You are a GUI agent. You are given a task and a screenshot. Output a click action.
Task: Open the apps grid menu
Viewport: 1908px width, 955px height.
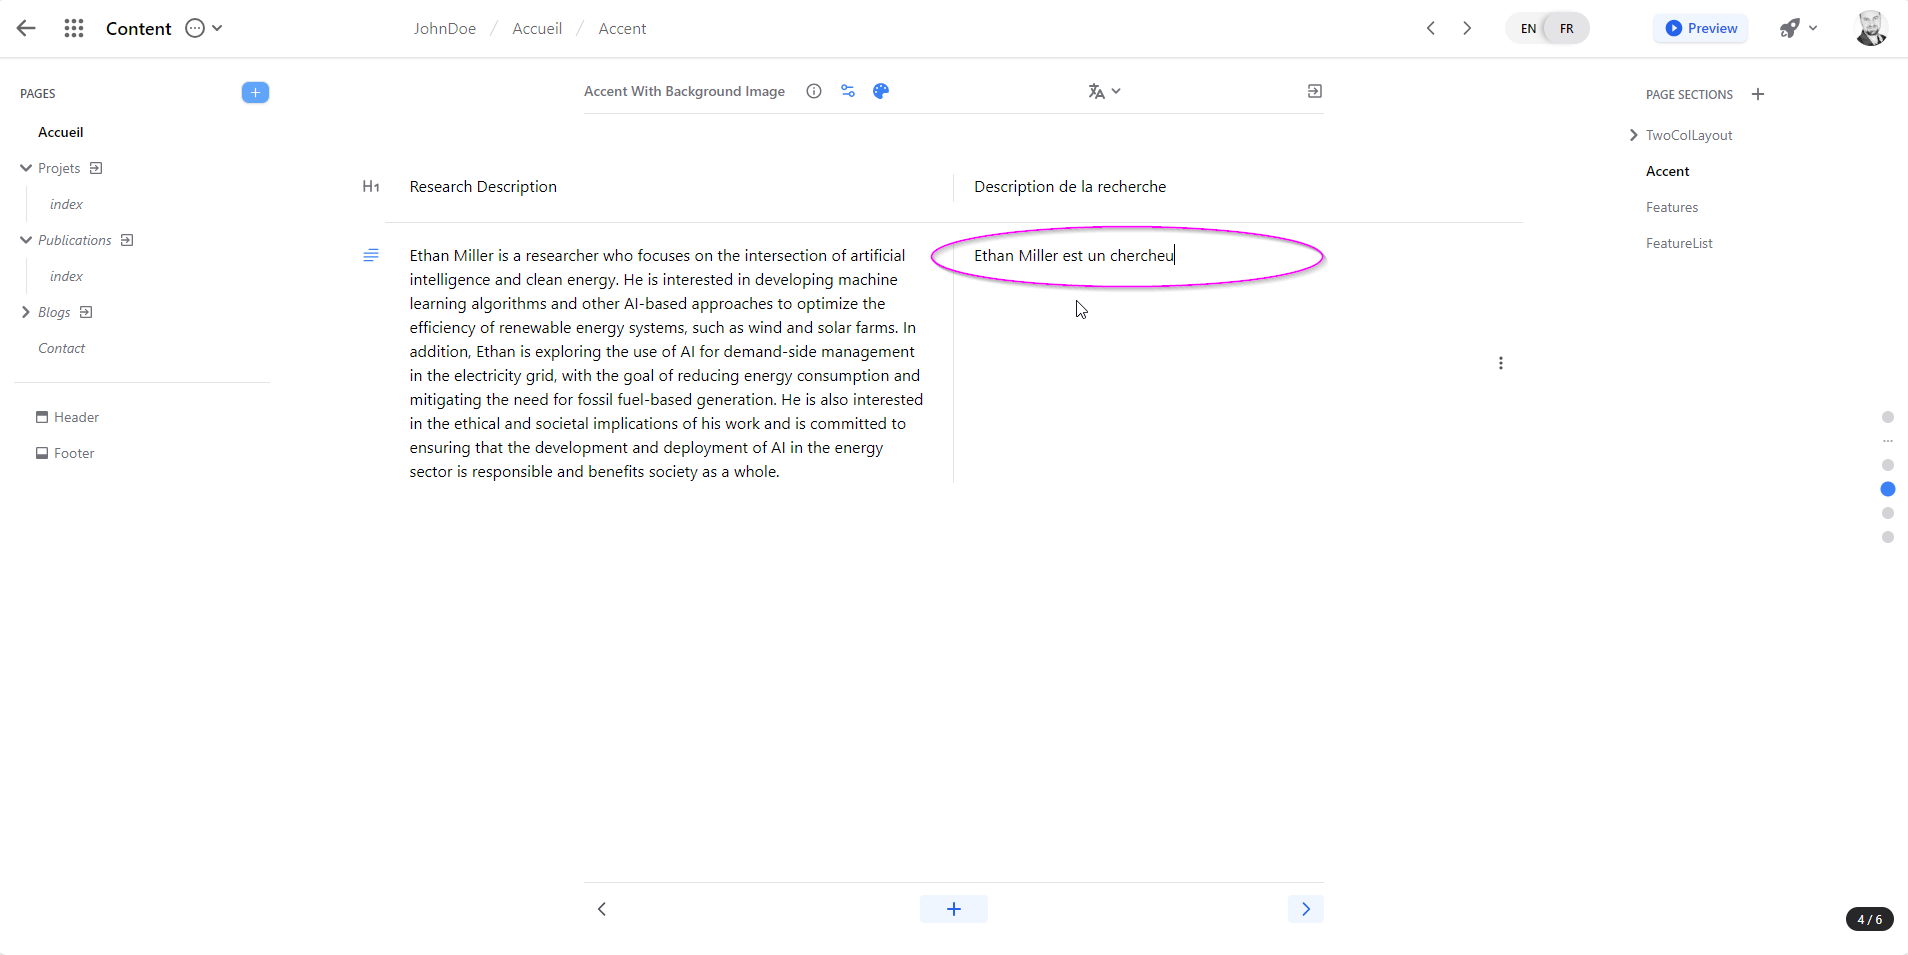(x=74, y=29)
